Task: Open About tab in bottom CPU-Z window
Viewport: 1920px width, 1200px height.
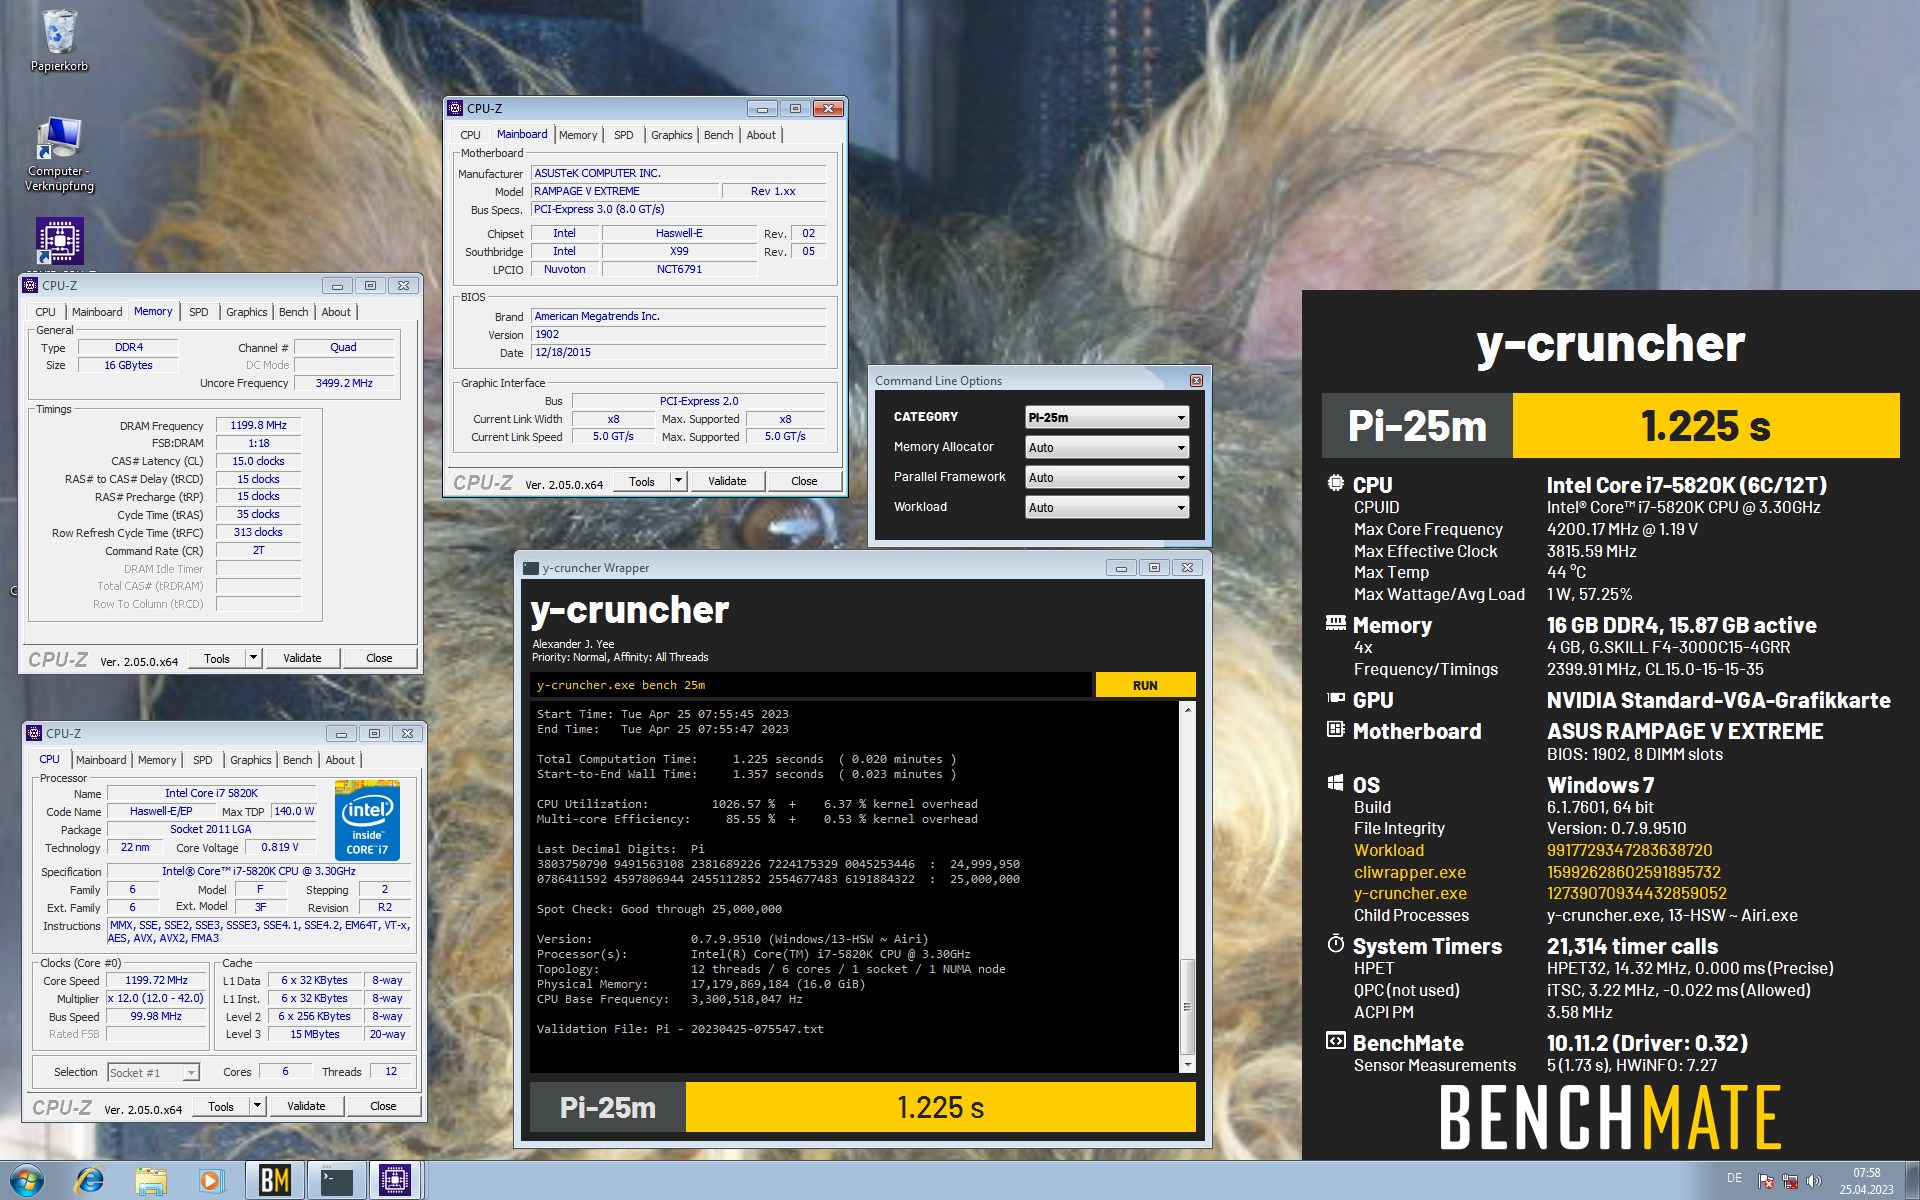Action: point(340,760)
